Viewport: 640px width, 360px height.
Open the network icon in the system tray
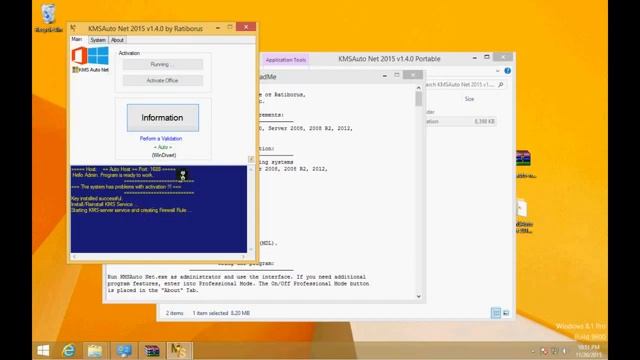click(554, 351)
